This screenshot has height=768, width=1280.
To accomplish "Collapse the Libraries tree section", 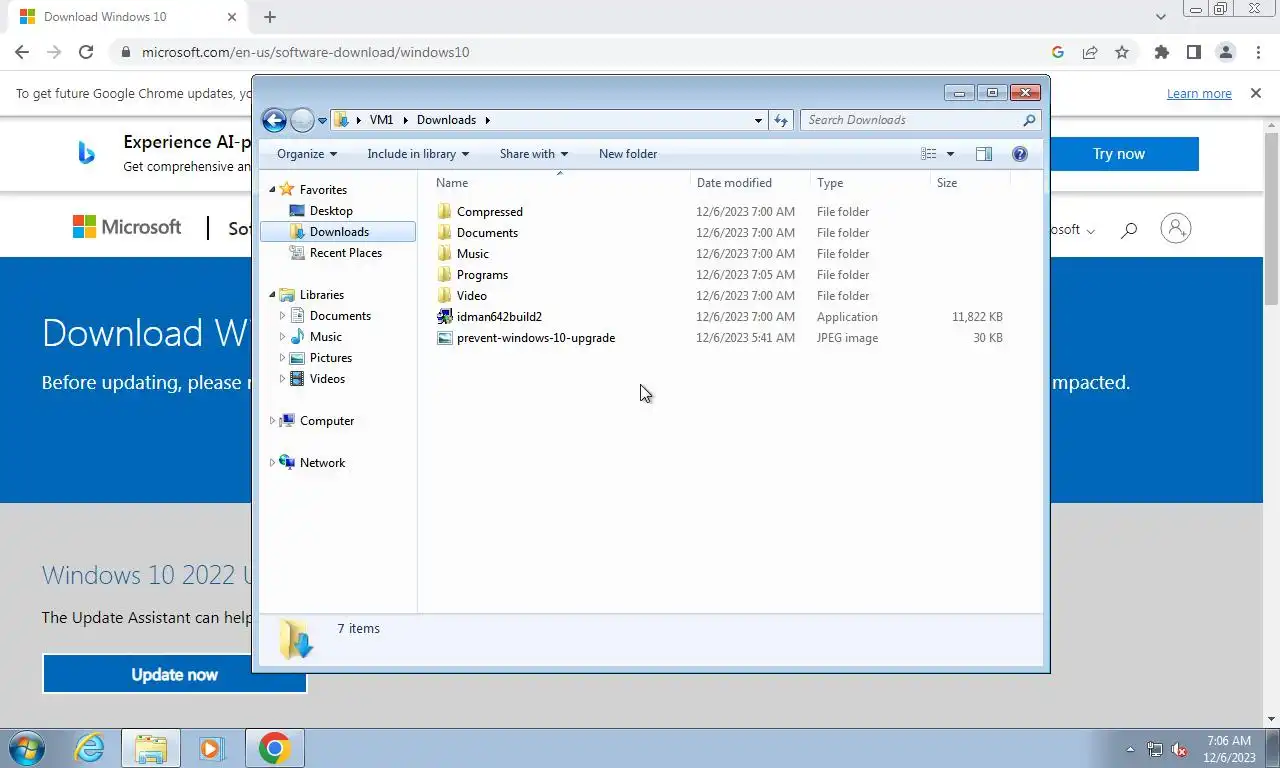I will [272, 295].
